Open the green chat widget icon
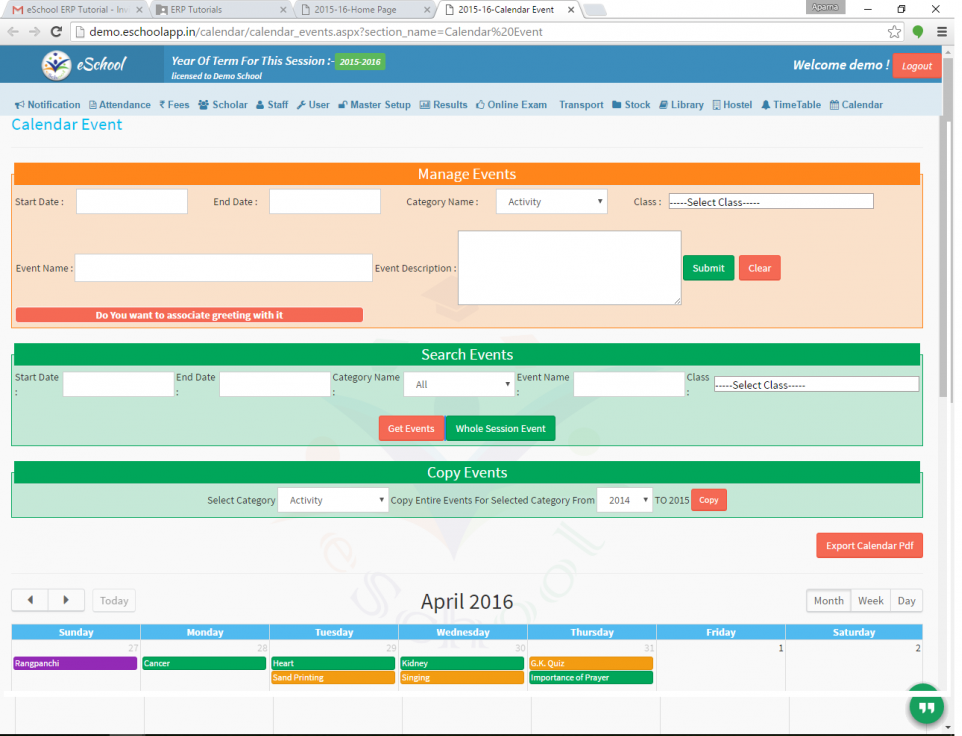The image size is (962, 736). [x=926, y=707]
